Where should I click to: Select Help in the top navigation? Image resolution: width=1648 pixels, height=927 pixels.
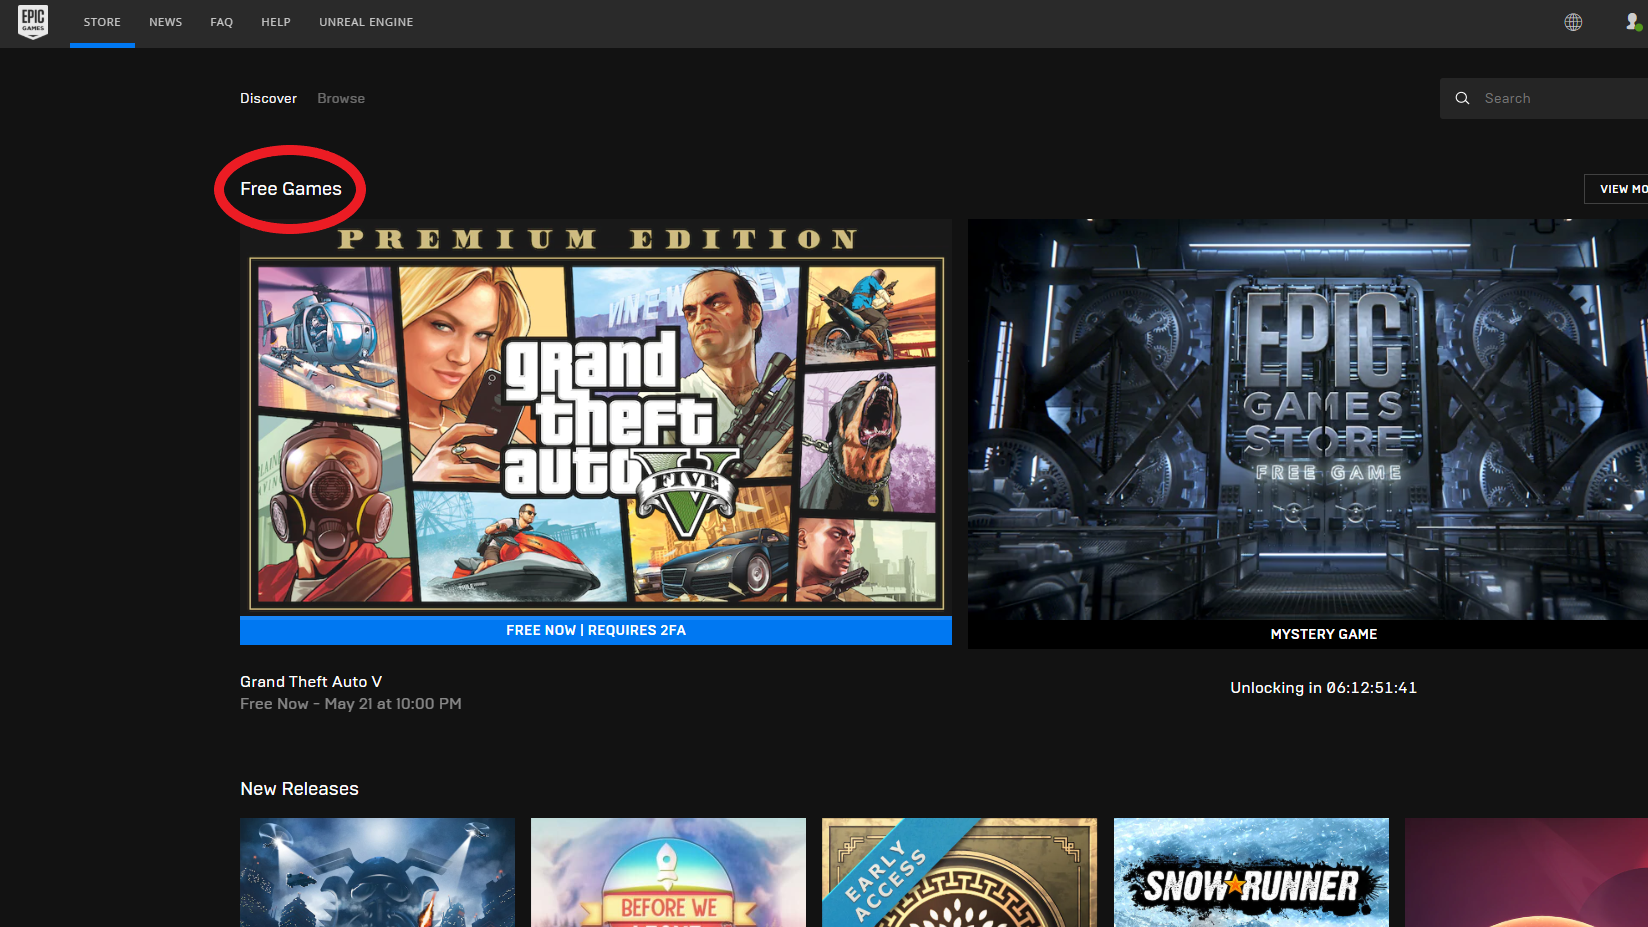point(276,22)
